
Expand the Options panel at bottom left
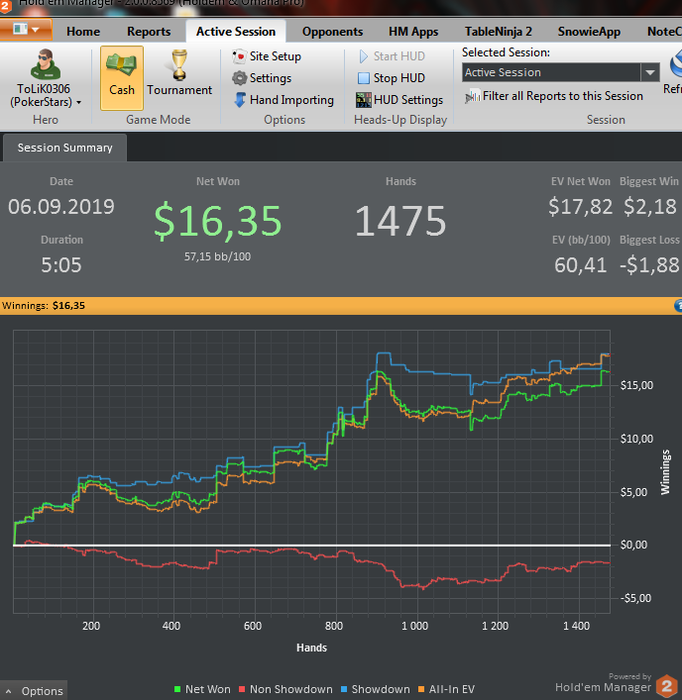coord(34,691)
